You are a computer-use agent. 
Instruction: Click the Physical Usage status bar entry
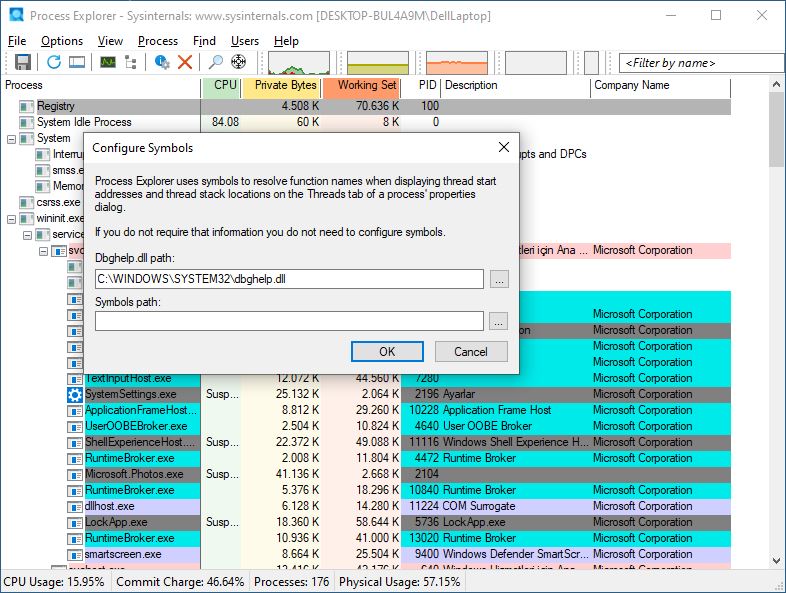(x=400, y=582)
